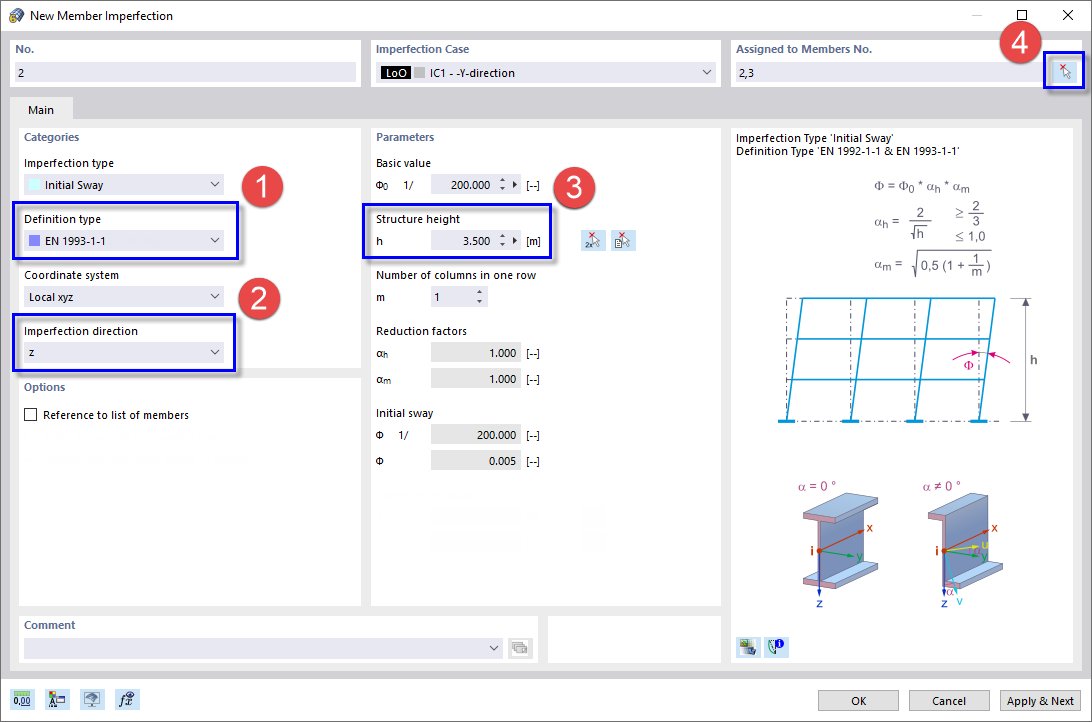The width and height of the screenshot is (1092, 722).
Task: Click the select members picker icon
Action: point(1064,72)
